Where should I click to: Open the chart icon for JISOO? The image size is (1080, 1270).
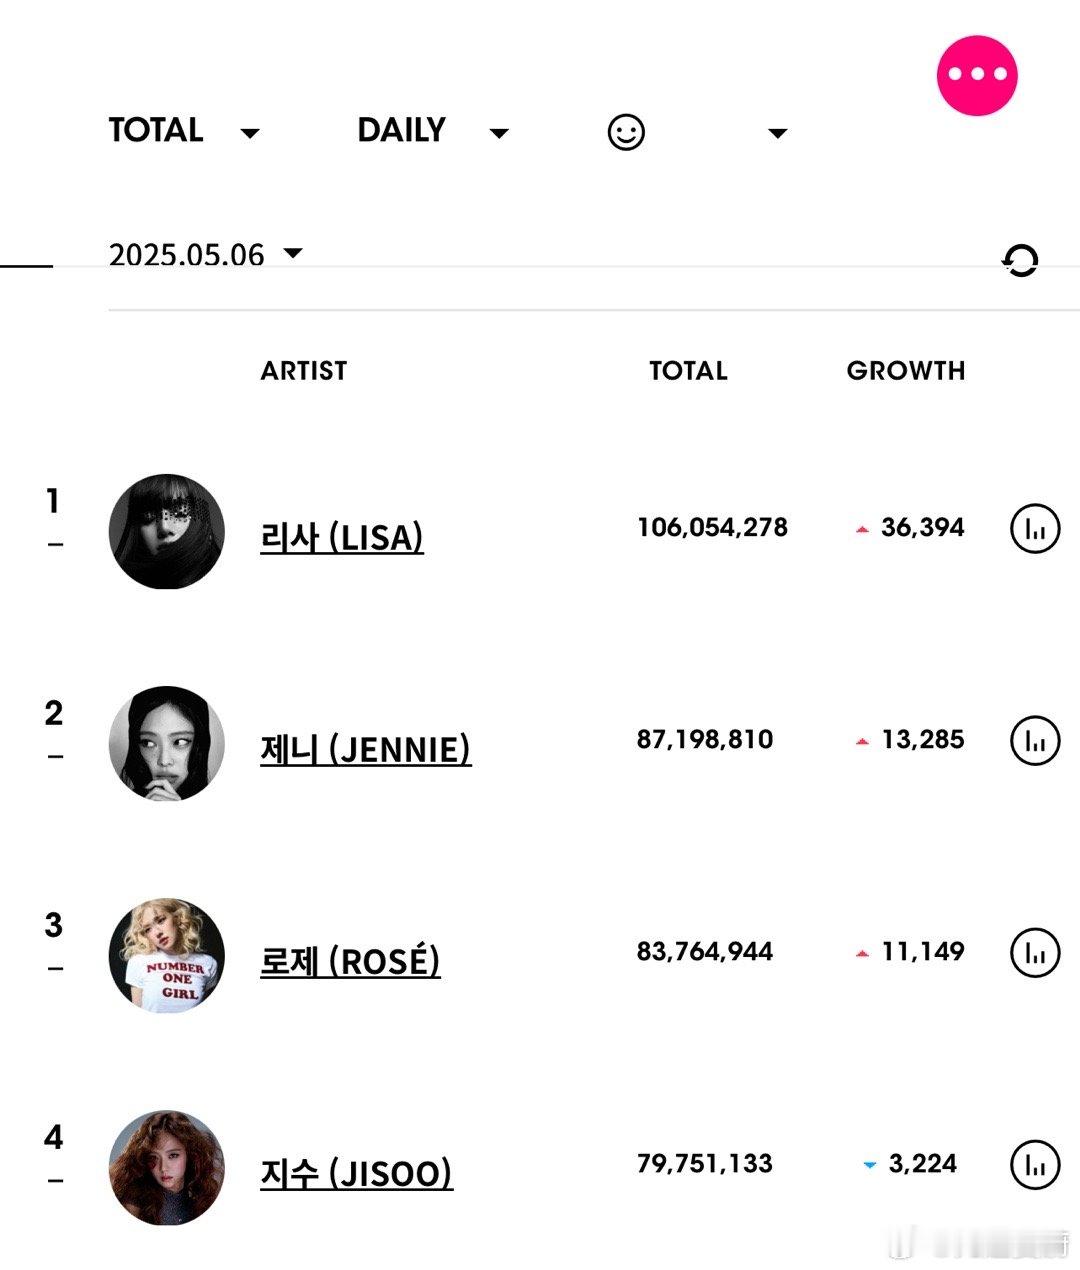coord(1035,1164)
